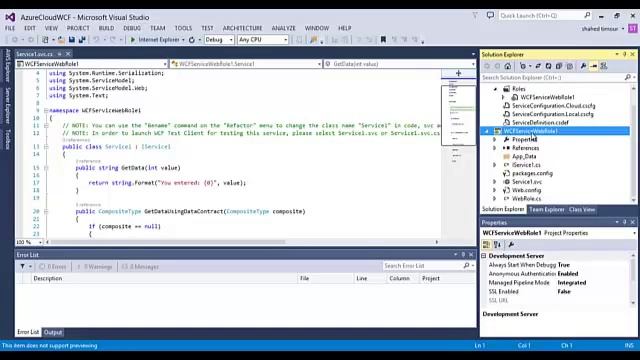Click the Undo toolbar icon
Viewport: 640px width, 360px height.
coord(96,40)
